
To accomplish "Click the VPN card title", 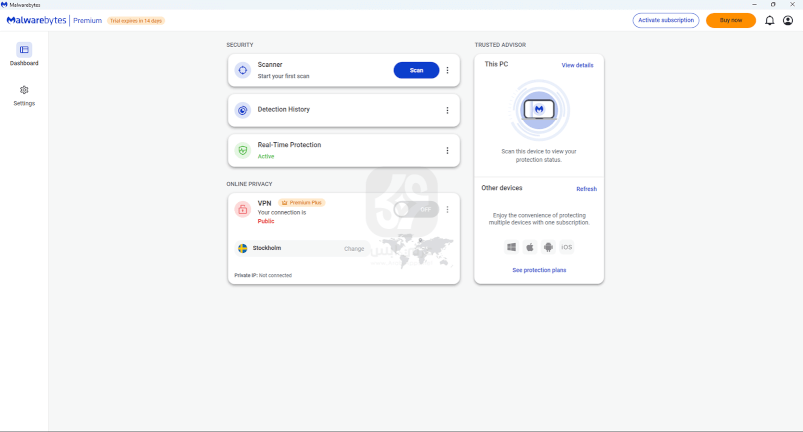I will pyautogui.click(x=264, y=203).
